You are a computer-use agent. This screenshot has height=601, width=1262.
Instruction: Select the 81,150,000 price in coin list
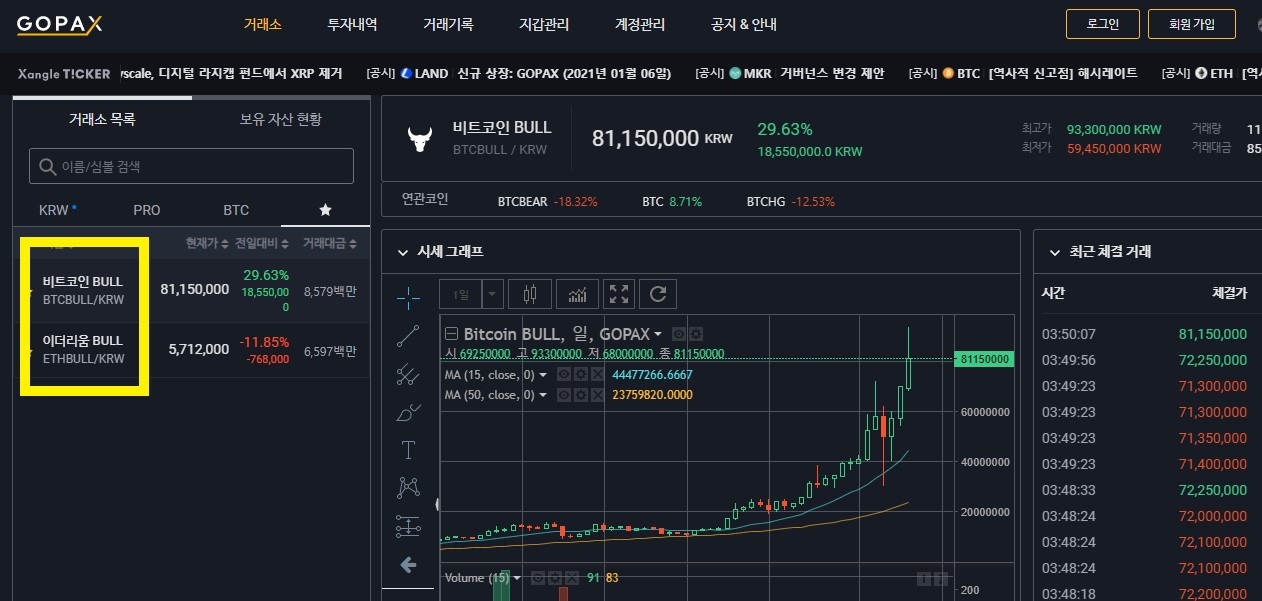point(195,289)
